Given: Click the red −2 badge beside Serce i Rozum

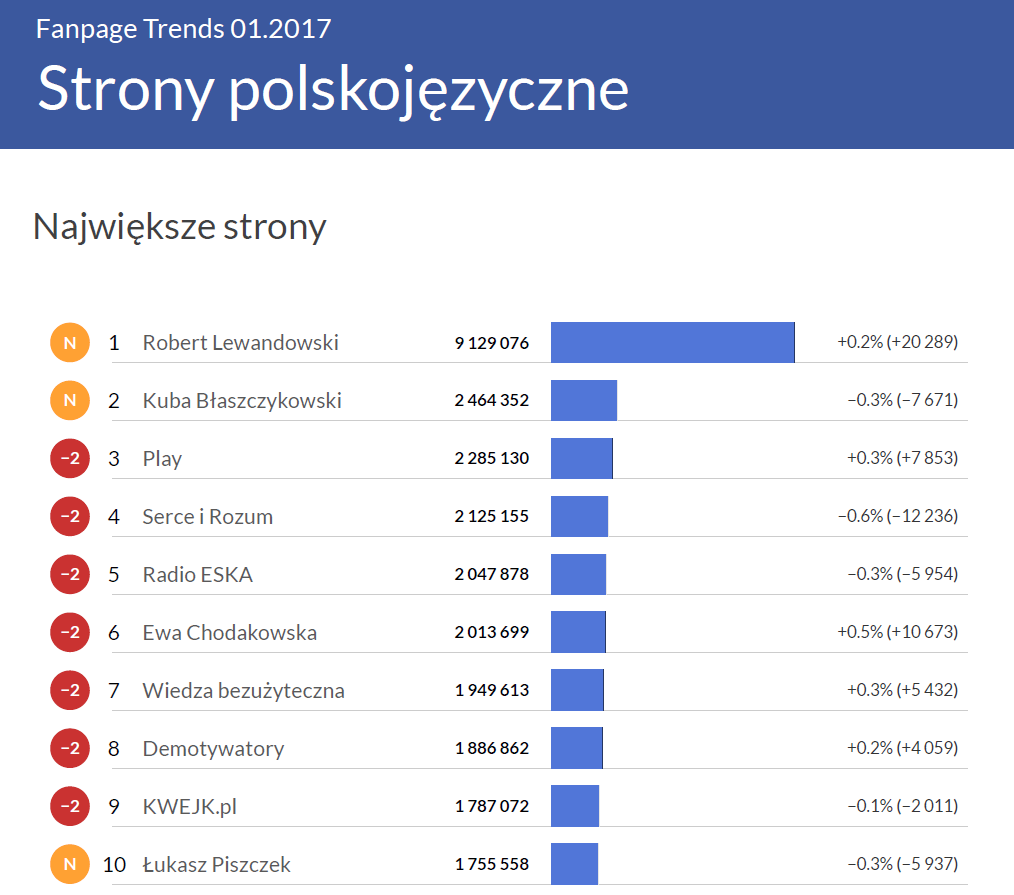Looking at the screenshot, I should coord(69,517).
